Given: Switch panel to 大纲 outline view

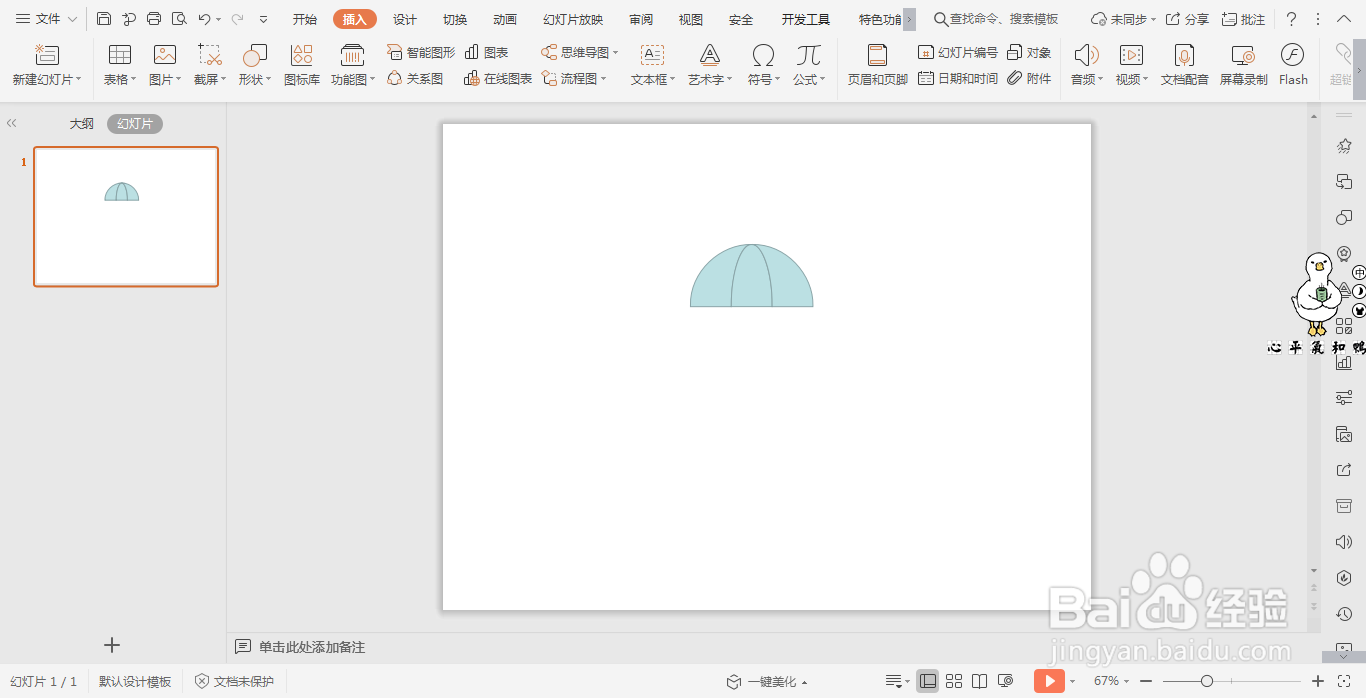Looking at the screenshot, I should 81,124.
